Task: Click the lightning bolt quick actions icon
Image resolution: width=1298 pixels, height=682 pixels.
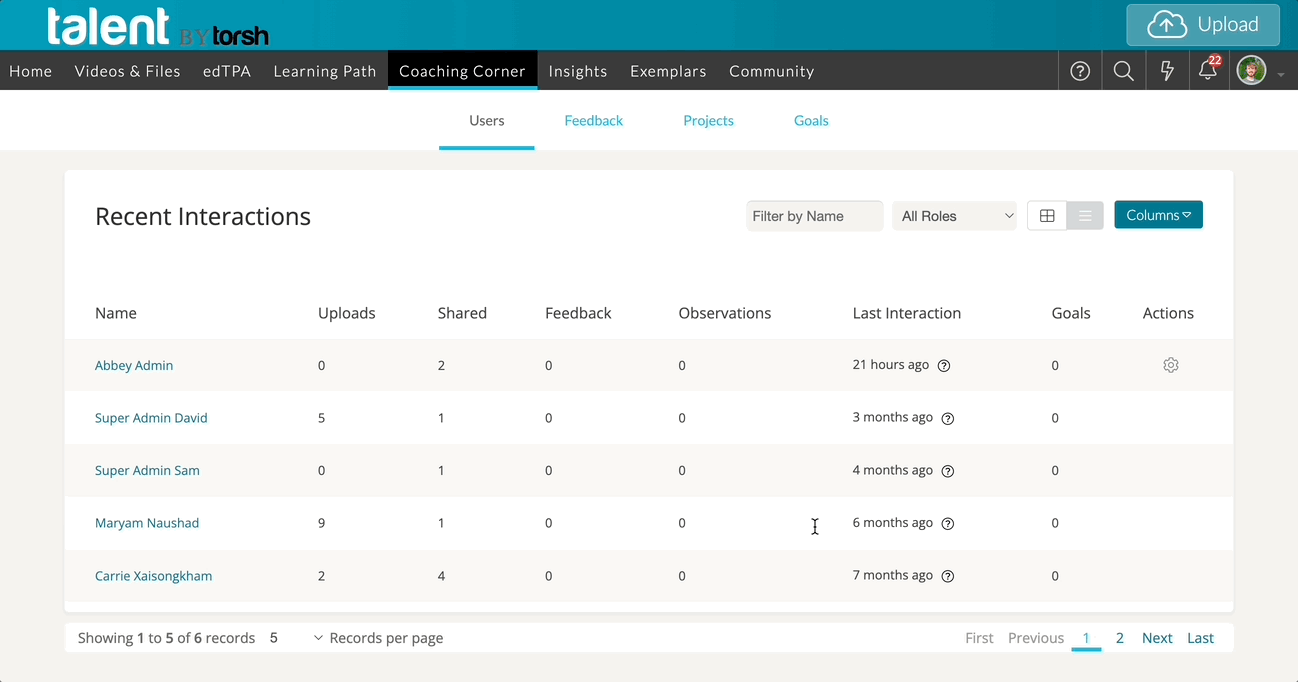Action: 1166,71
